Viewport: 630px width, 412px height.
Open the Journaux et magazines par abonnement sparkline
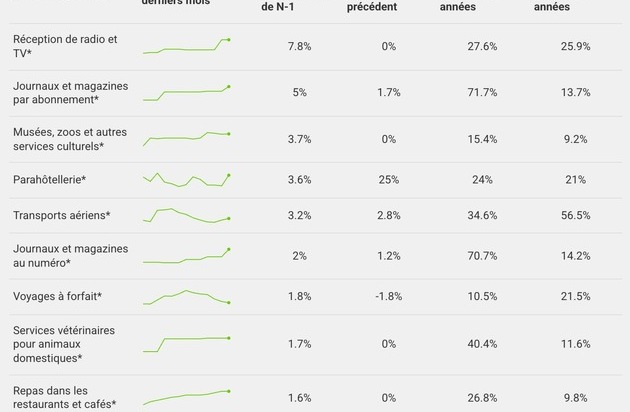coord(187,93)
